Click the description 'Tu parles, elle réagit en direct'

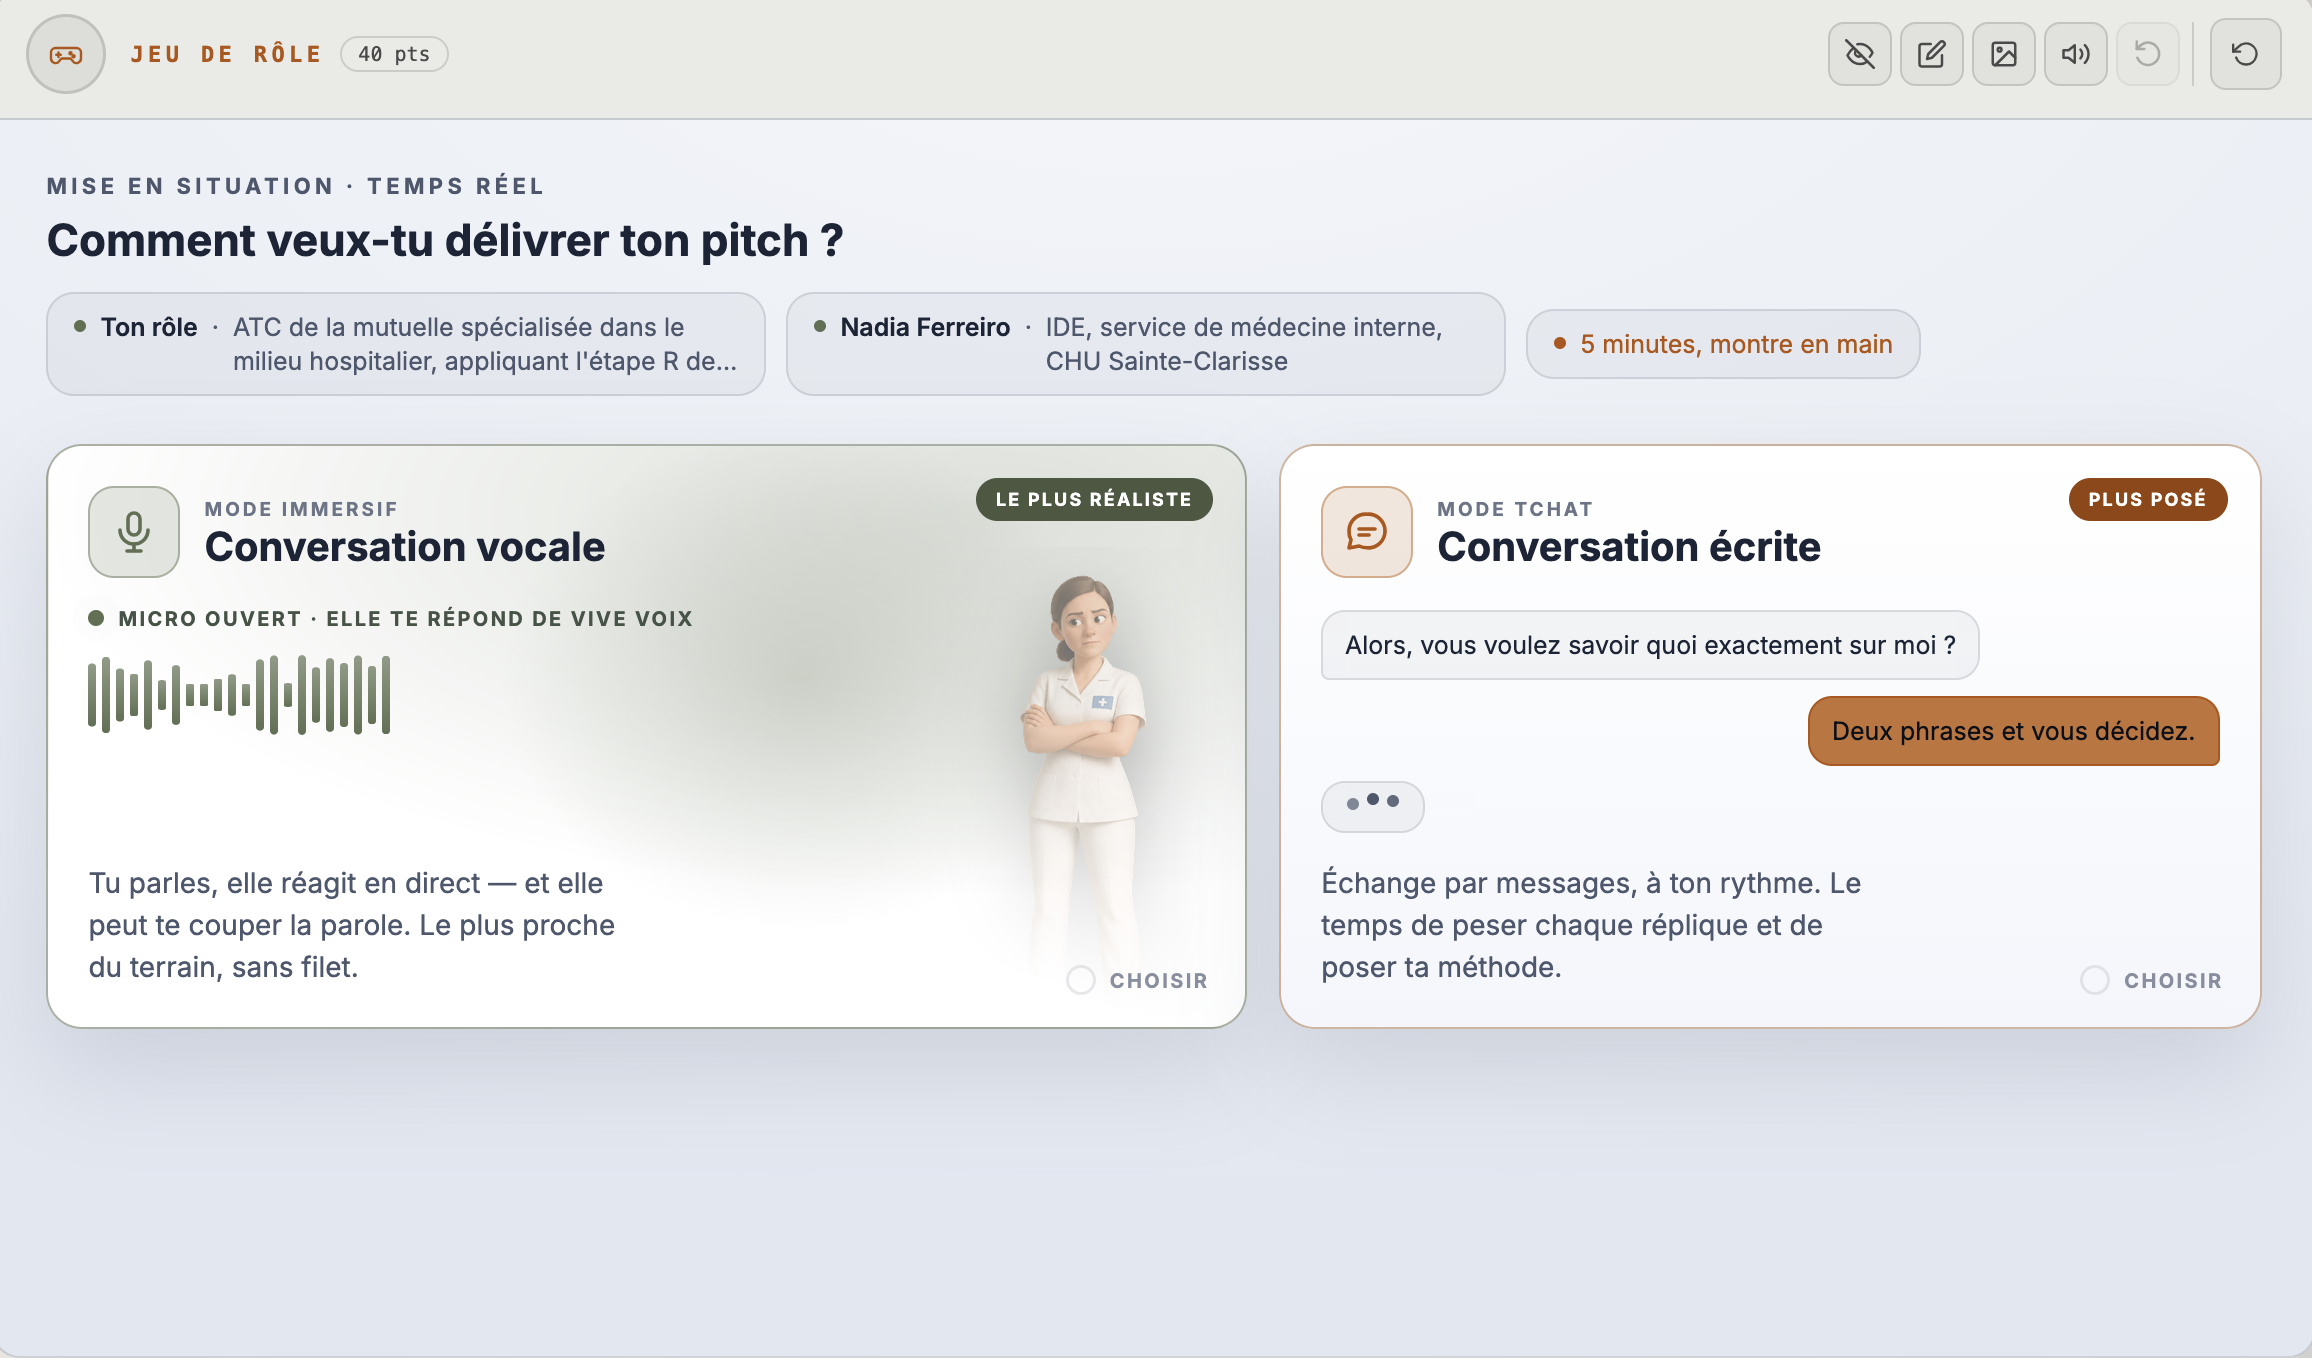pos(352,925)
